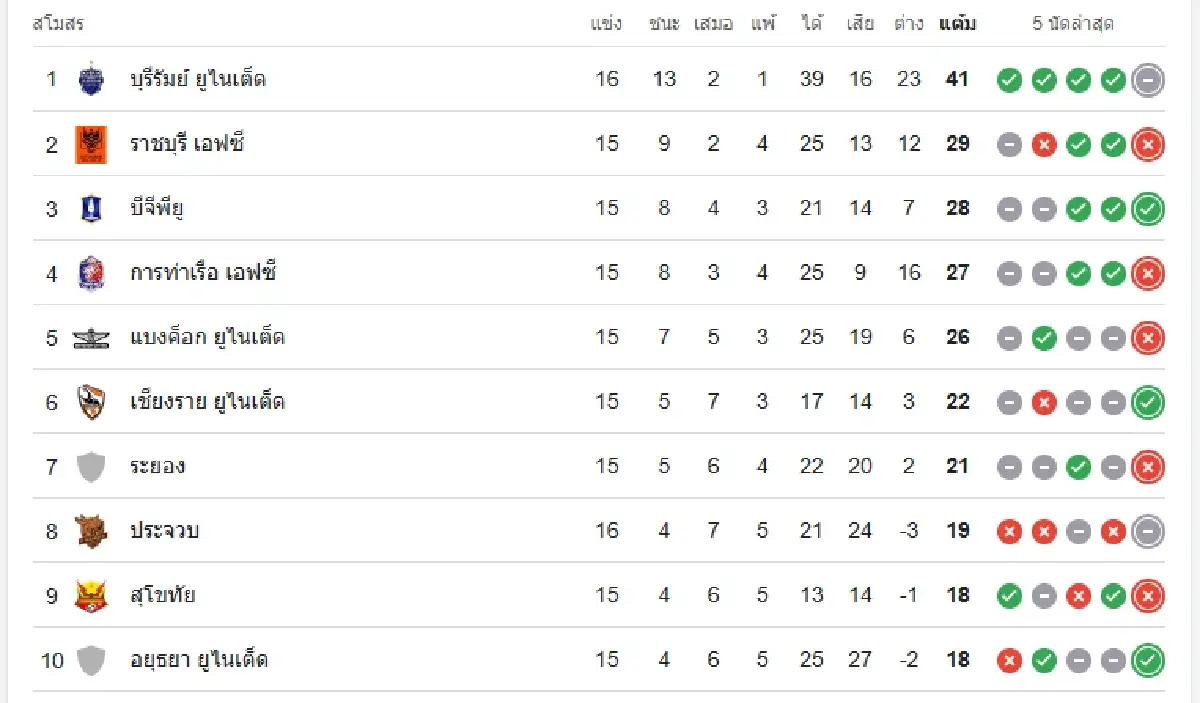The image size is (1200, 703).
Task: Click the BG Pathum United (บีจีพียู) crest
Action: pos(91,208)
